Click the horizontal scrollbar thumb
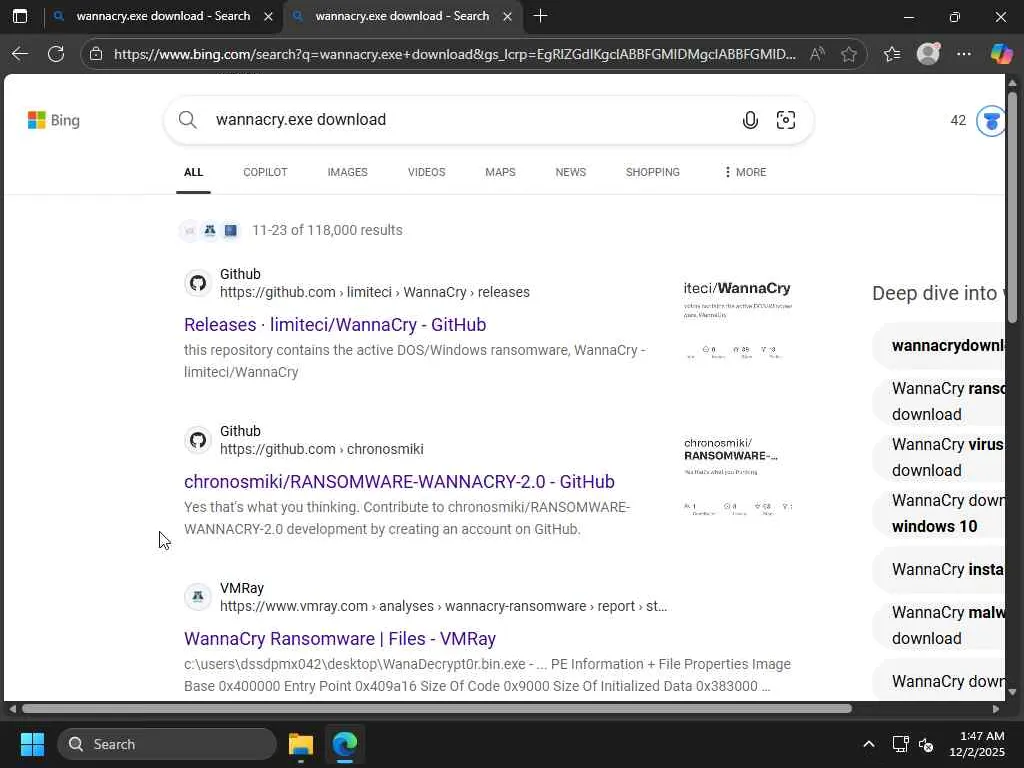The width and height of the screenshot is (1024, 768). click(x=436, y=709)
